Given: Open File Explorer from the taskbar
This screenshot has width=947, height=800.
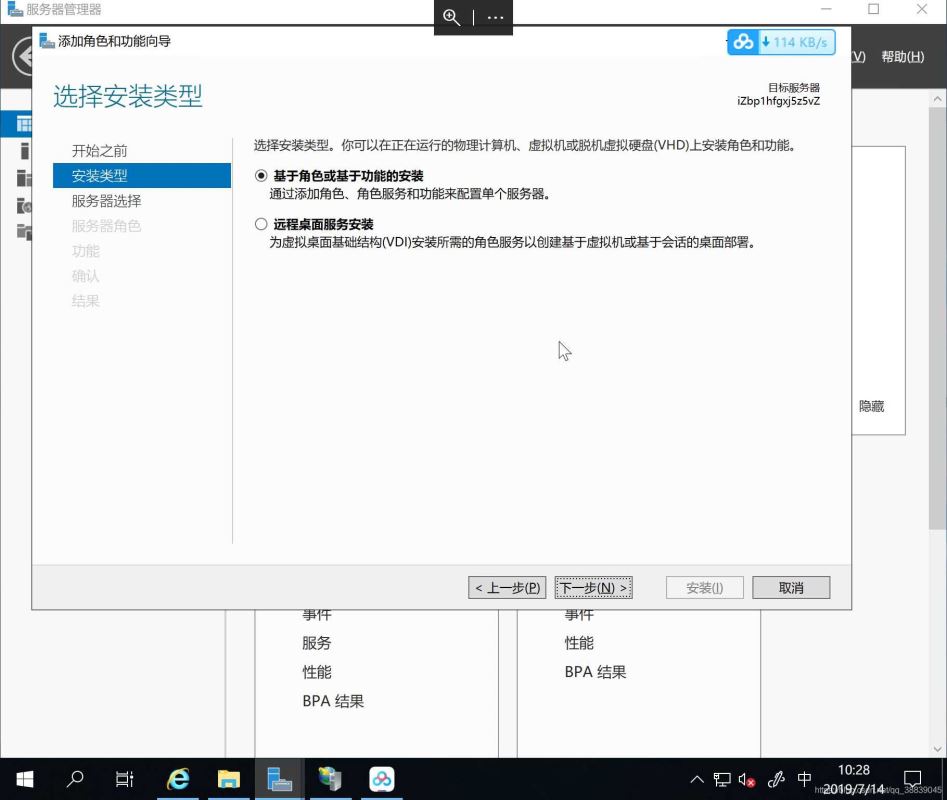Looking at the screenshot, I should click(x=229, y=779).
